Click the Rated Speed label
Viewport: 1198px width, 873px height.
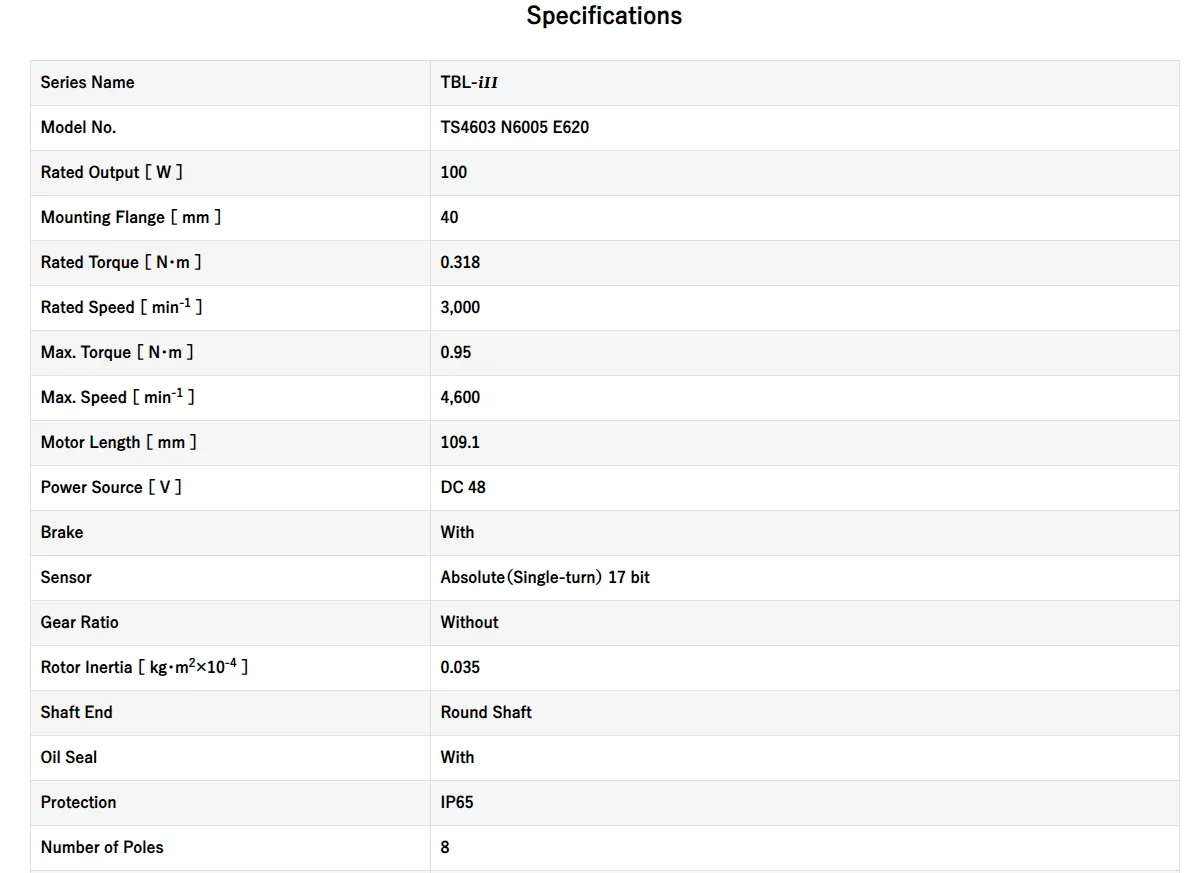pyautogui.click(x=121, y=307)
